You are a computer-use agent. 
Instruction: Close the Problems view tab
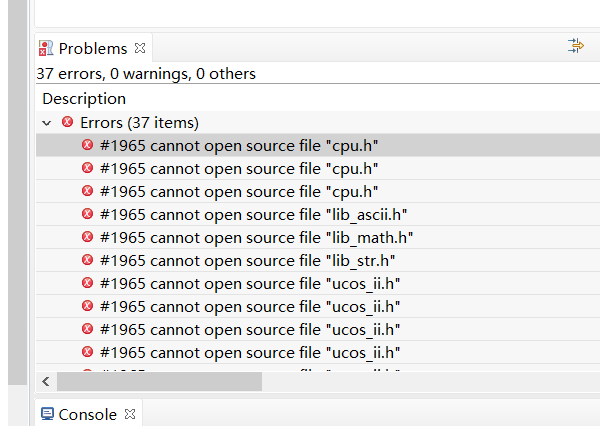[x=140, y=48]
